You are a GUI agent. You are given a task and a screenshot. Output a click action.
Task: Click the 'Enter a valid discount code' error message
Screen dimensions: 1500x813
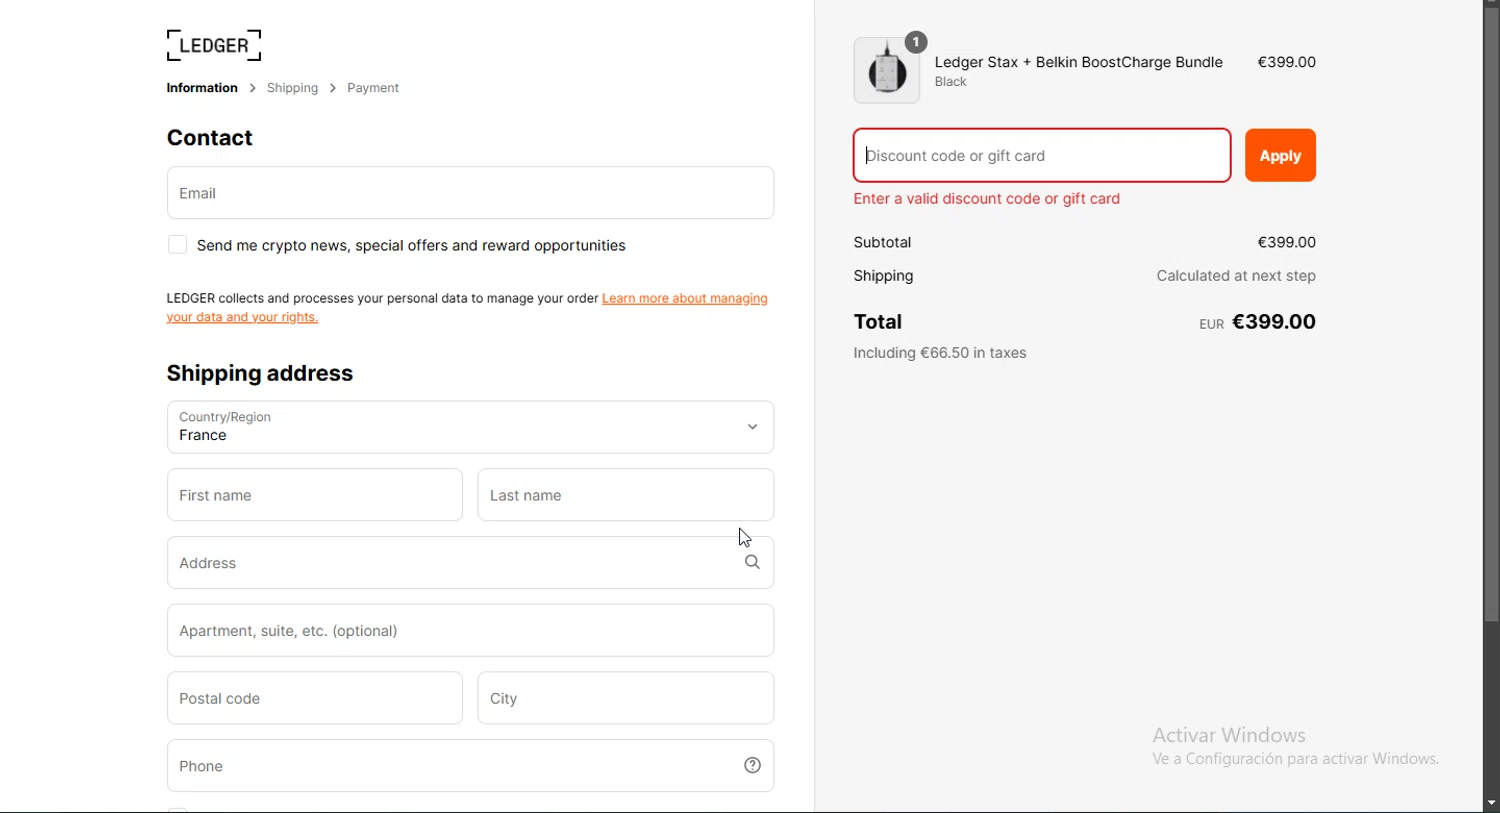click(987, 199)
